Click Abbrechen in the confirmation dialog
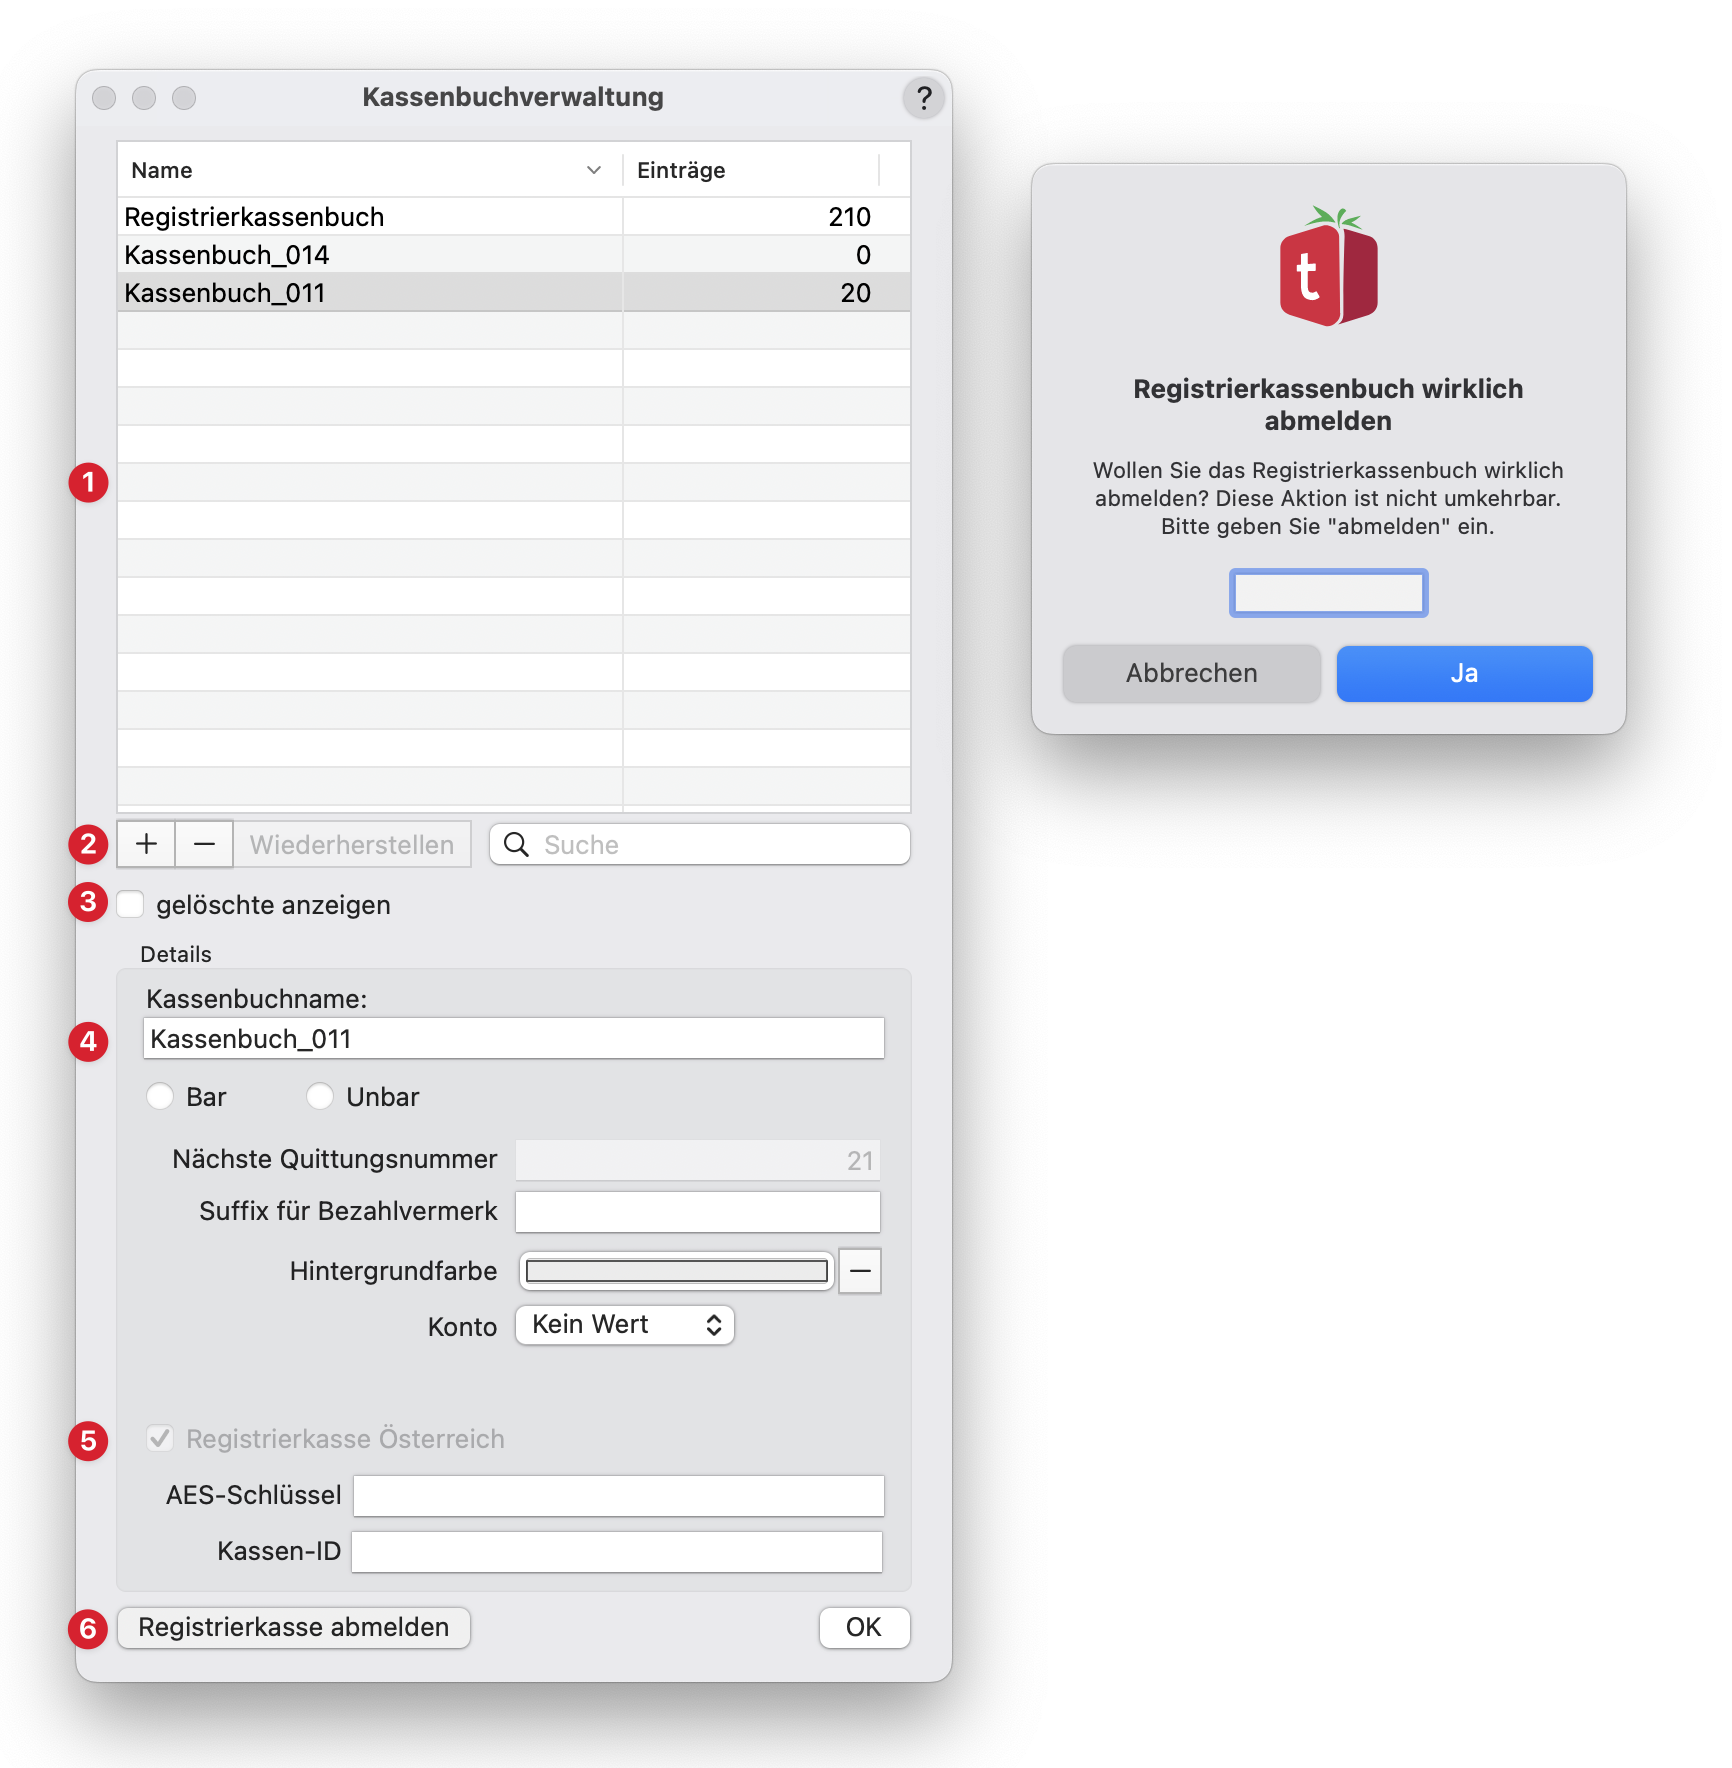This screenshot has height=1768, width=1732. 1191,674
